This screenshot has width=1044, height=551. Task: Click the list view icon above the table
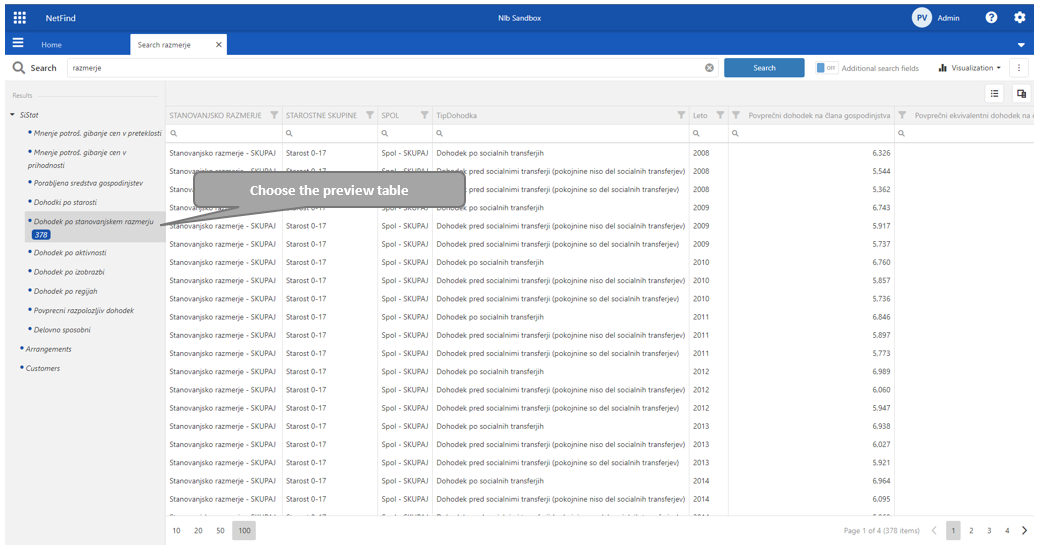pos(994,93)
